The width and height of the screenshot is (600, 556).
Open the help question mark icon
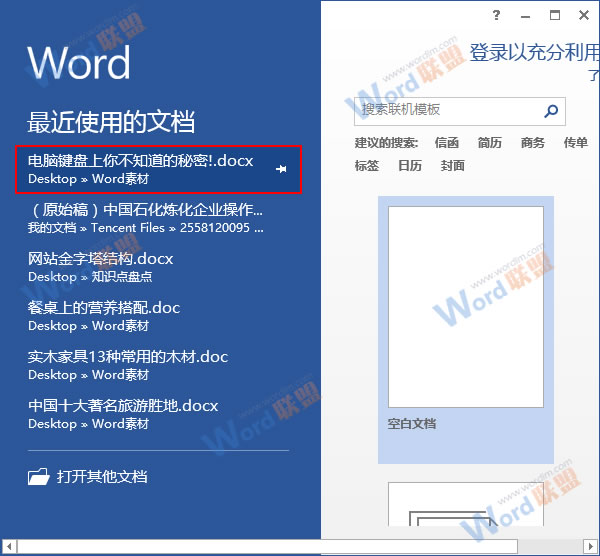tap(496, 15)
